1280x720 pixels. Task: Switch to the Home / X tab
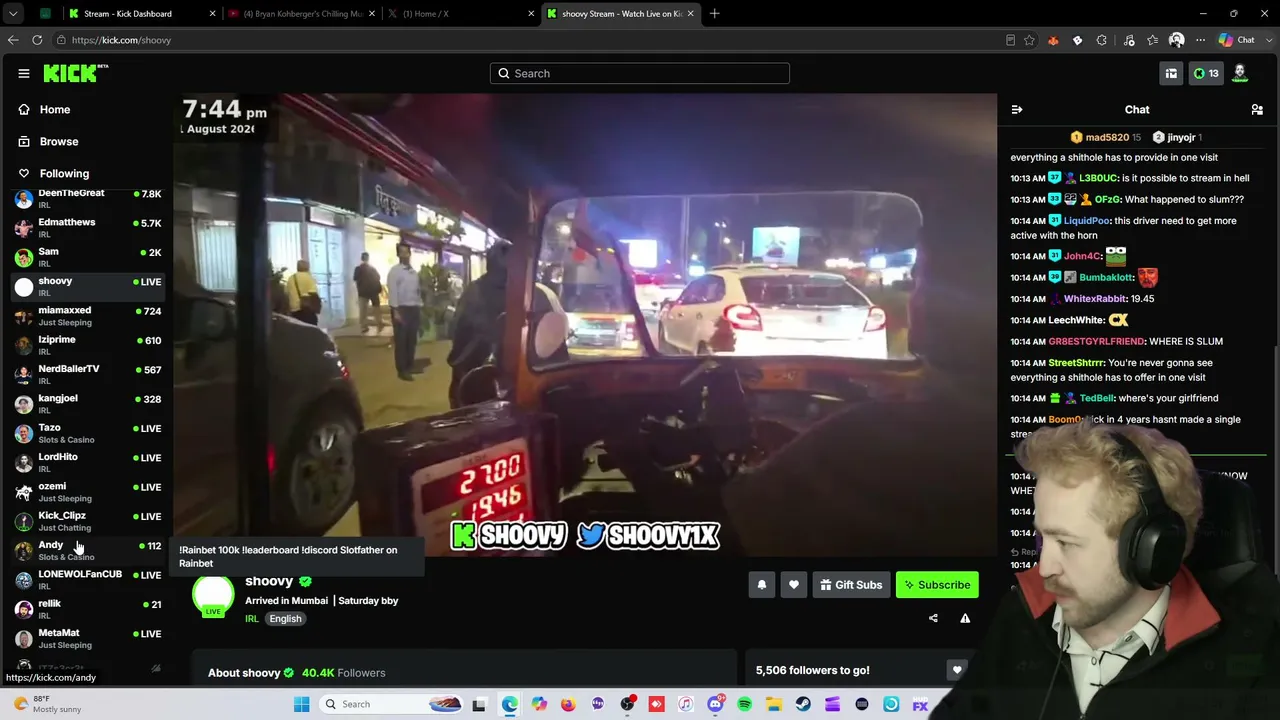tap(460, 14)
